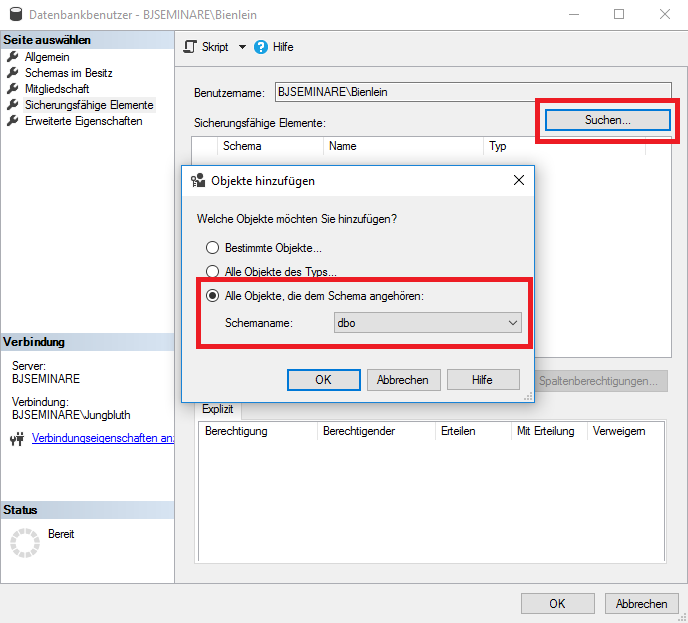Screen dimensions: 688x623
Task: Select Sicherungsfähige Elemente page
Action: coord(88,105)
